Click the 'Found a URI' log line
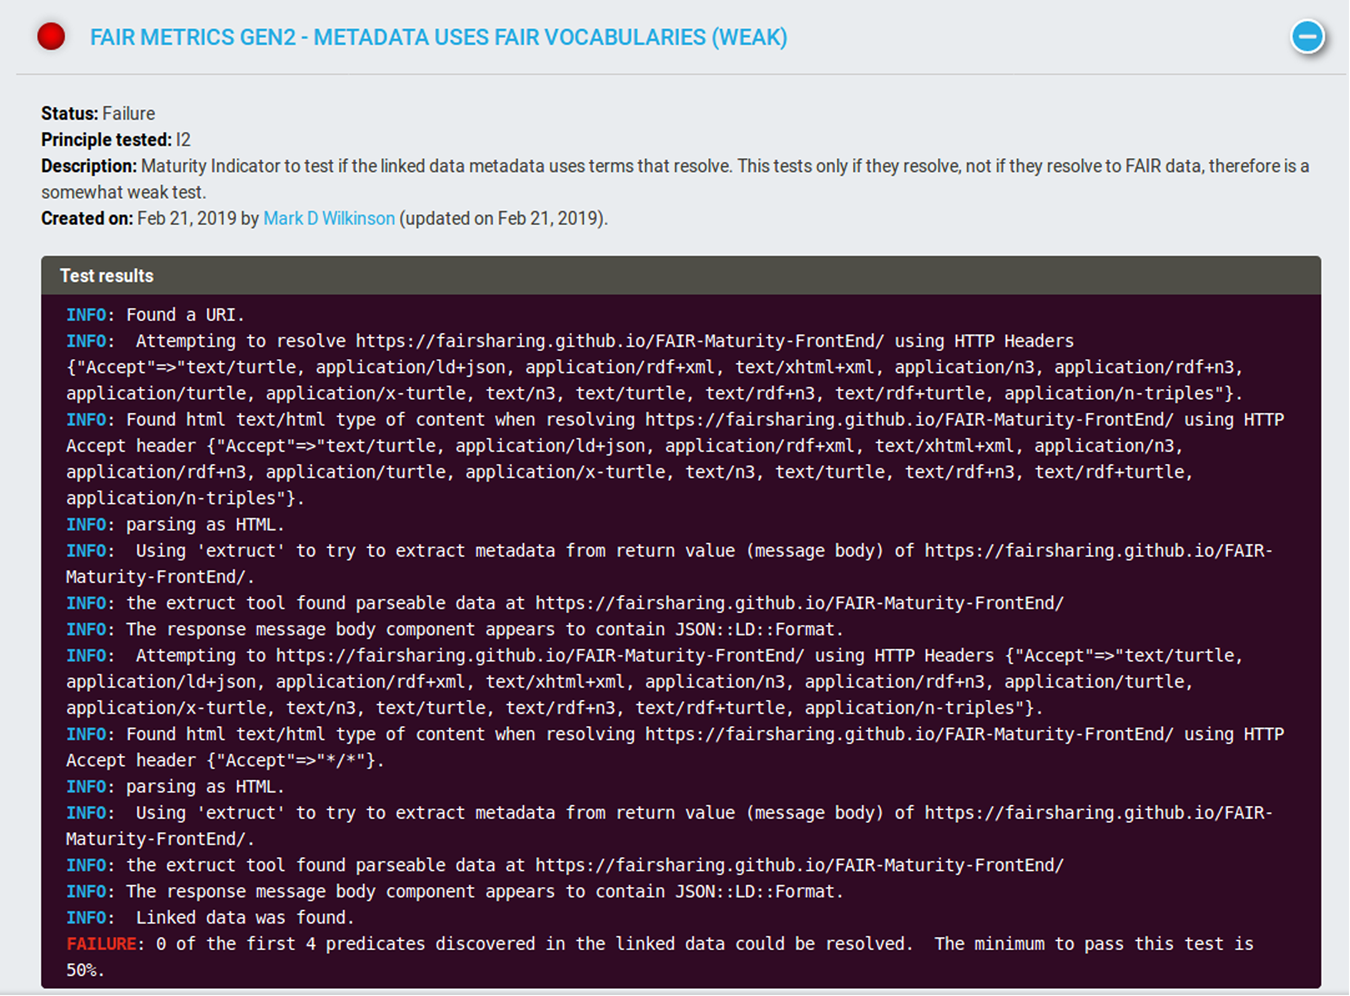Screen dimensions: 1350x996 [x=185, y=315]
